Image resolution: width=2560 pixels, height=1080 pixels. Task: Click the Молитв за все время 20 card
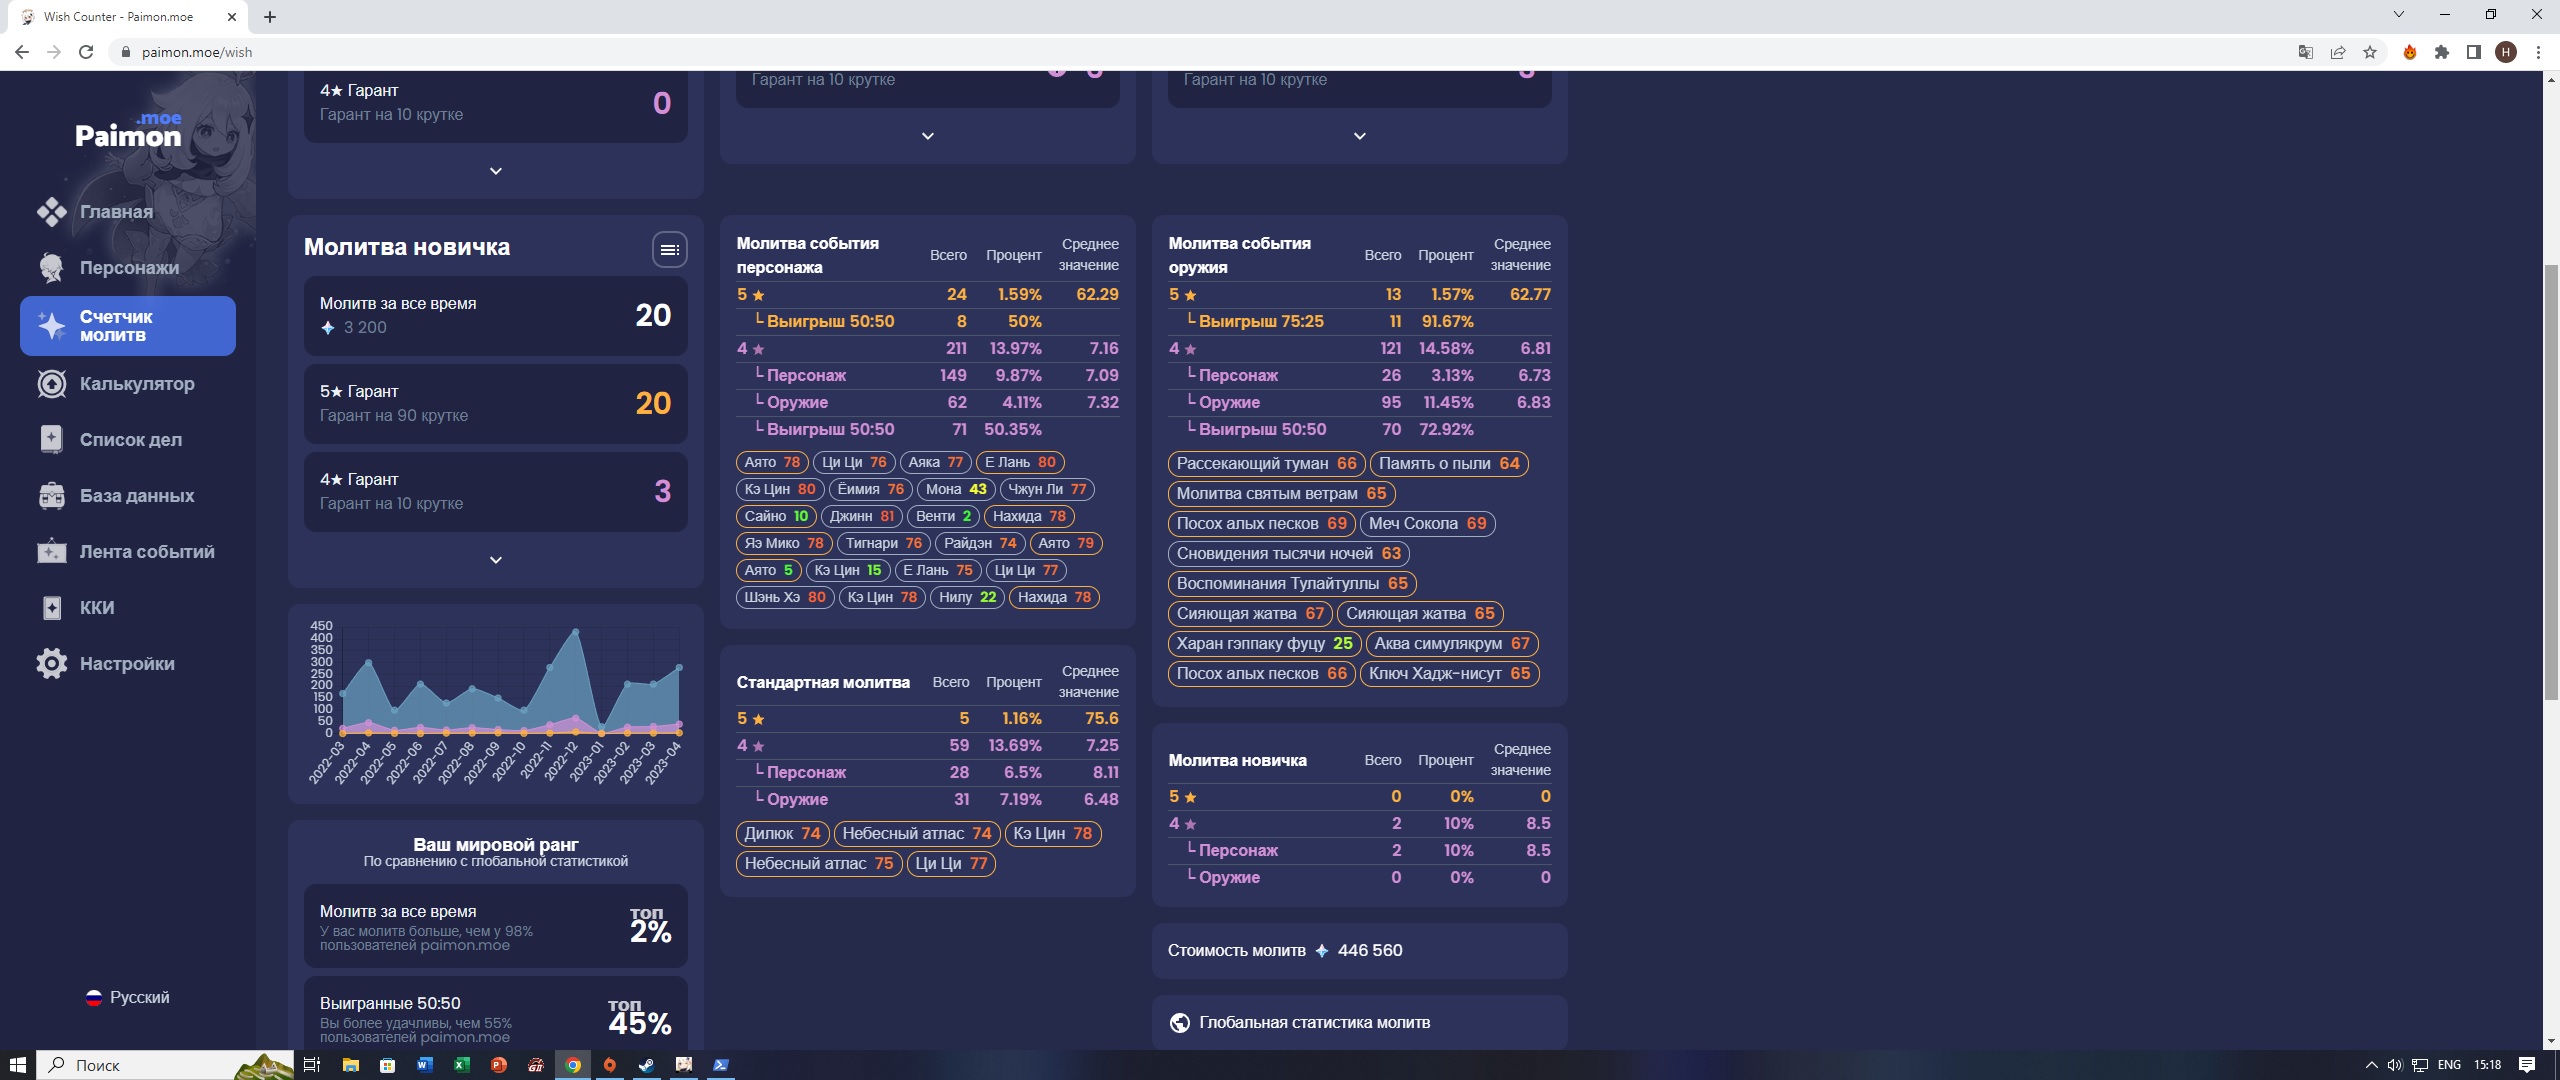point(496,316)
